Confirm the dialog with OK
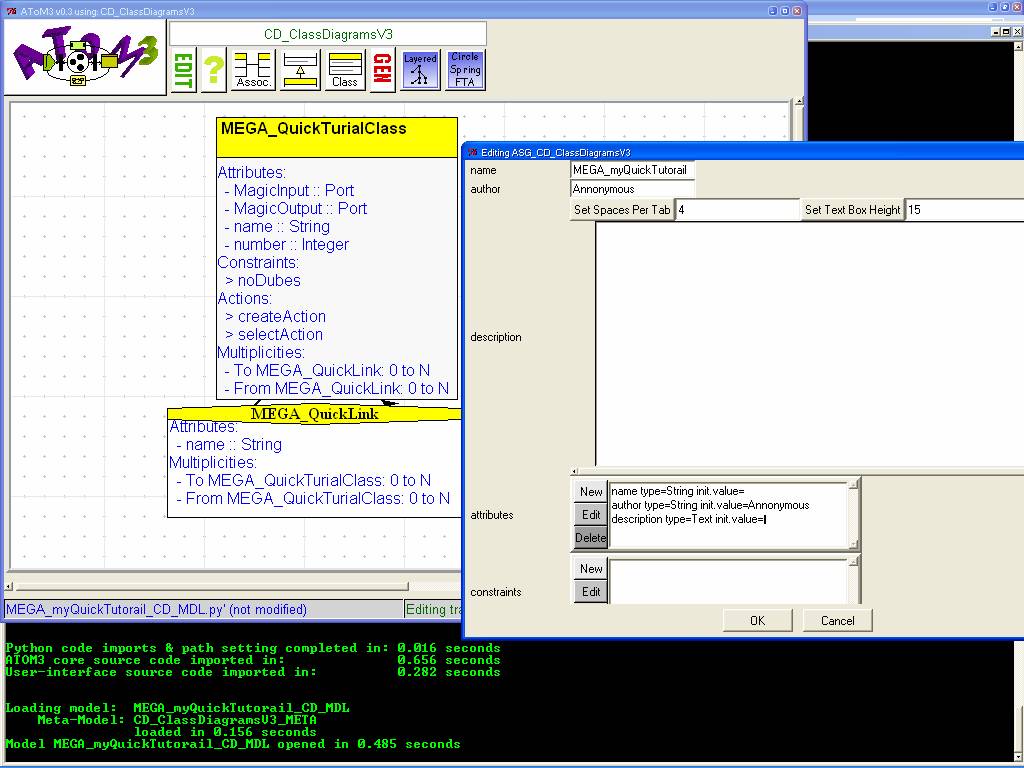This screenshot has height=768, width=1024. click(758, 620)
